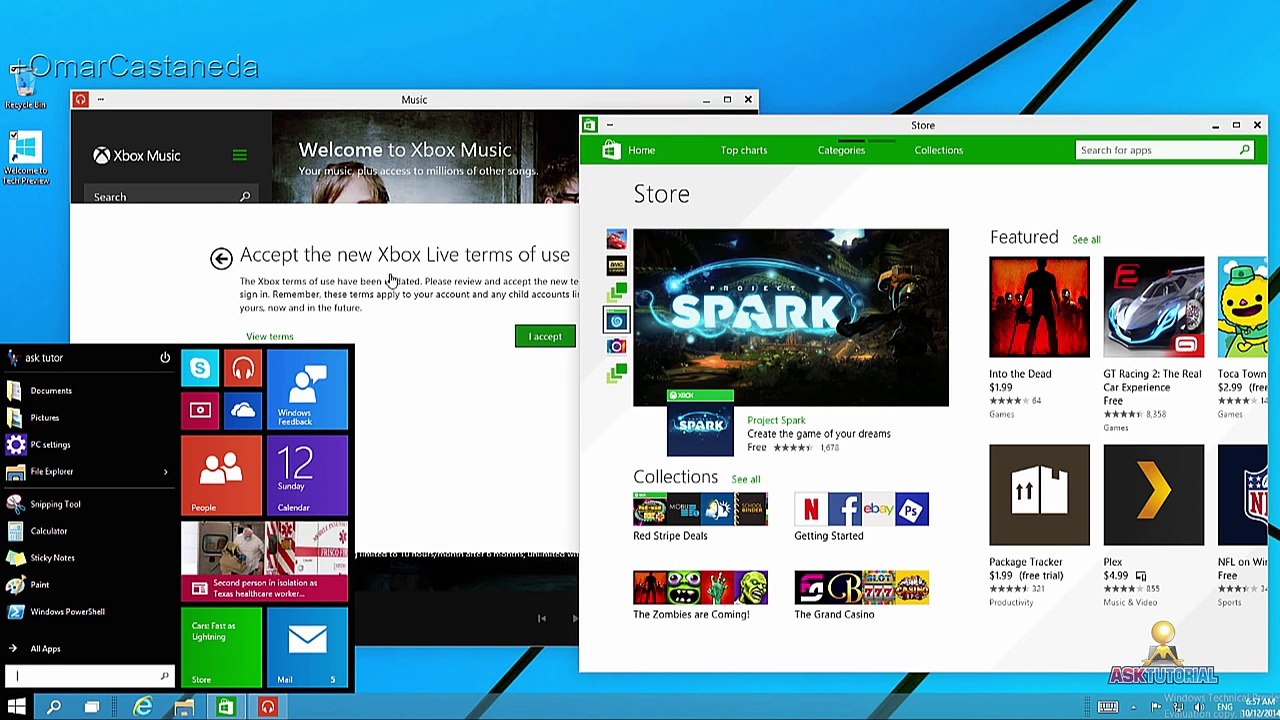Launch the Music headphones tile in Start menu
Viewport: 1280px width, 720px height.
click(x=243, y=369)
